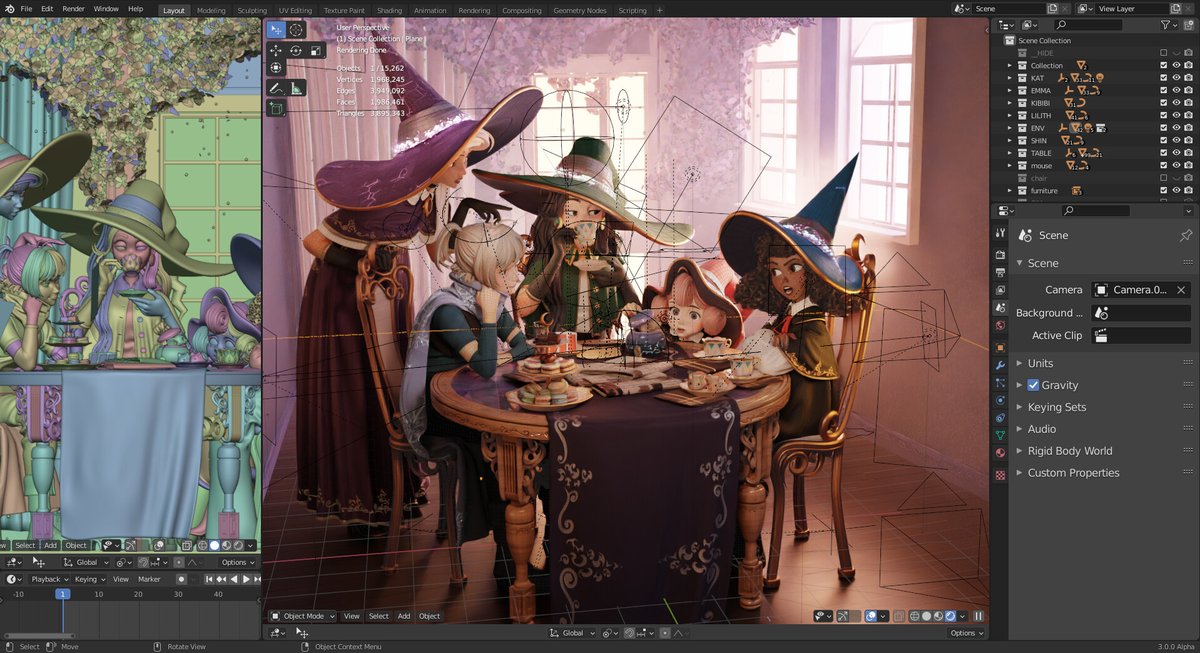
Task: Open the Physics properties tab
Action: tap(1000, 400)
